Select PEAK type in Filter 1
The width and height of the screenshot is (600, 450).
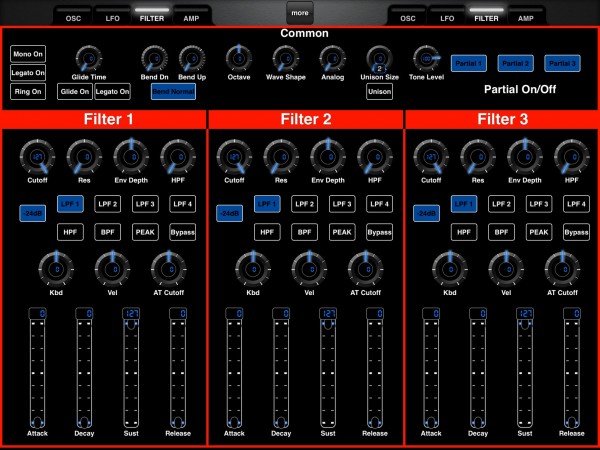coord(145,232)
